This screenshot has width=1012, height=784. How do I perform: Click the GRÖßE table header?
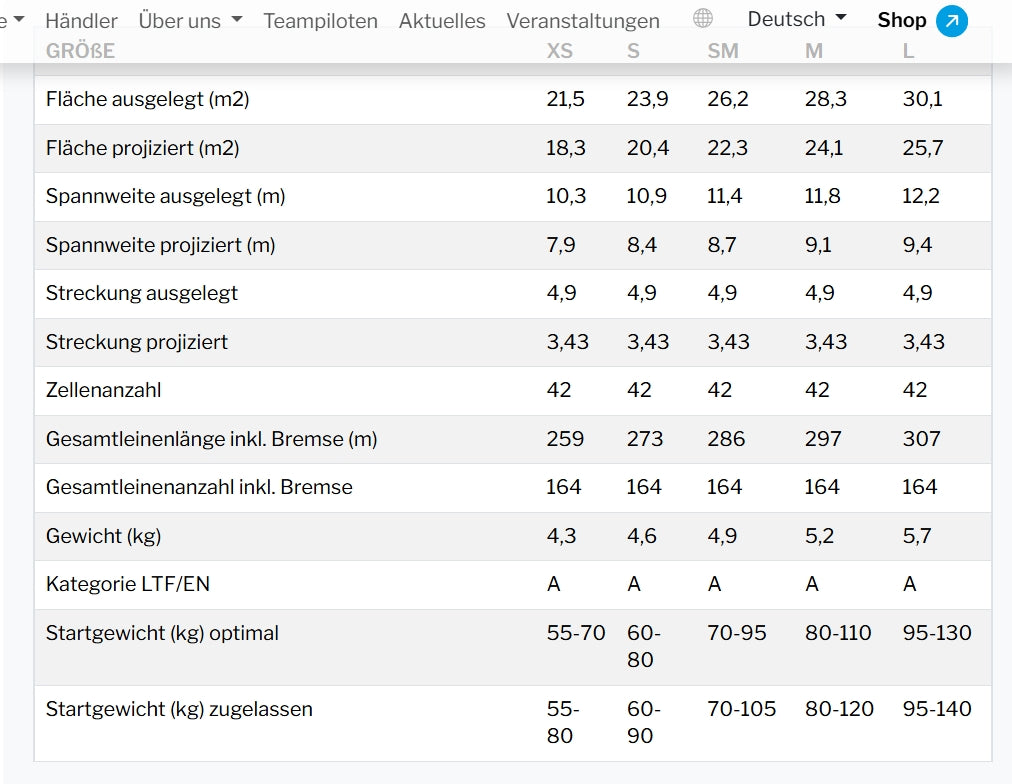(80, 51)
